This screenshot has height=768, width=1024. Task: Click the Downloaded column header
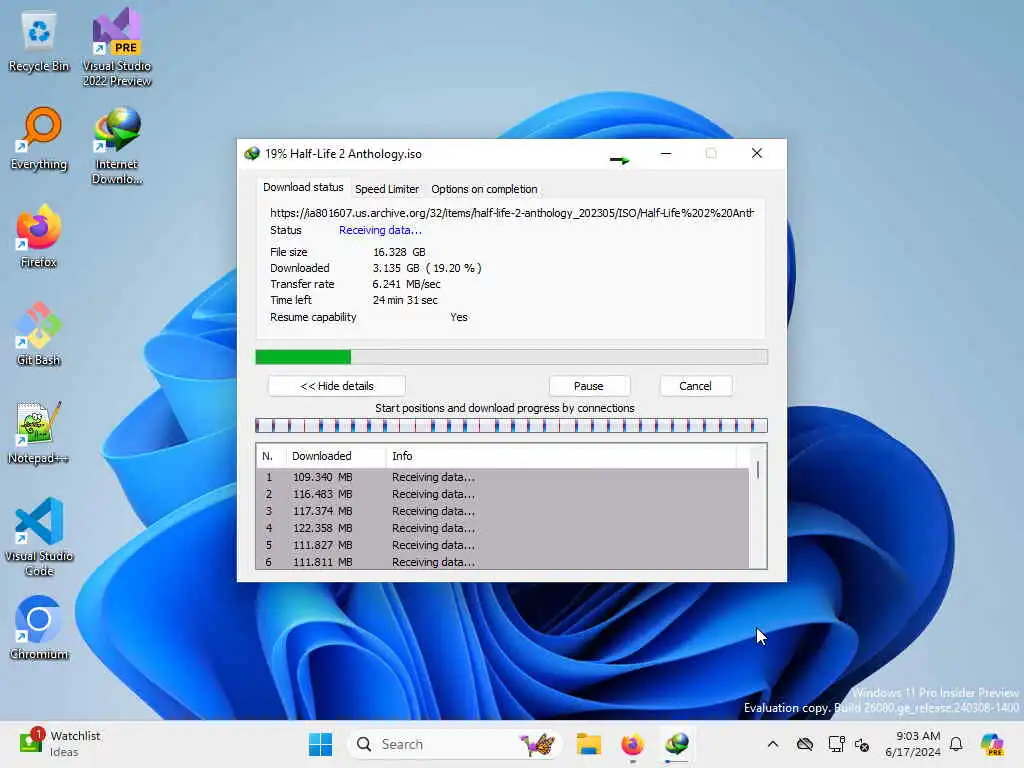coord(337,456)
